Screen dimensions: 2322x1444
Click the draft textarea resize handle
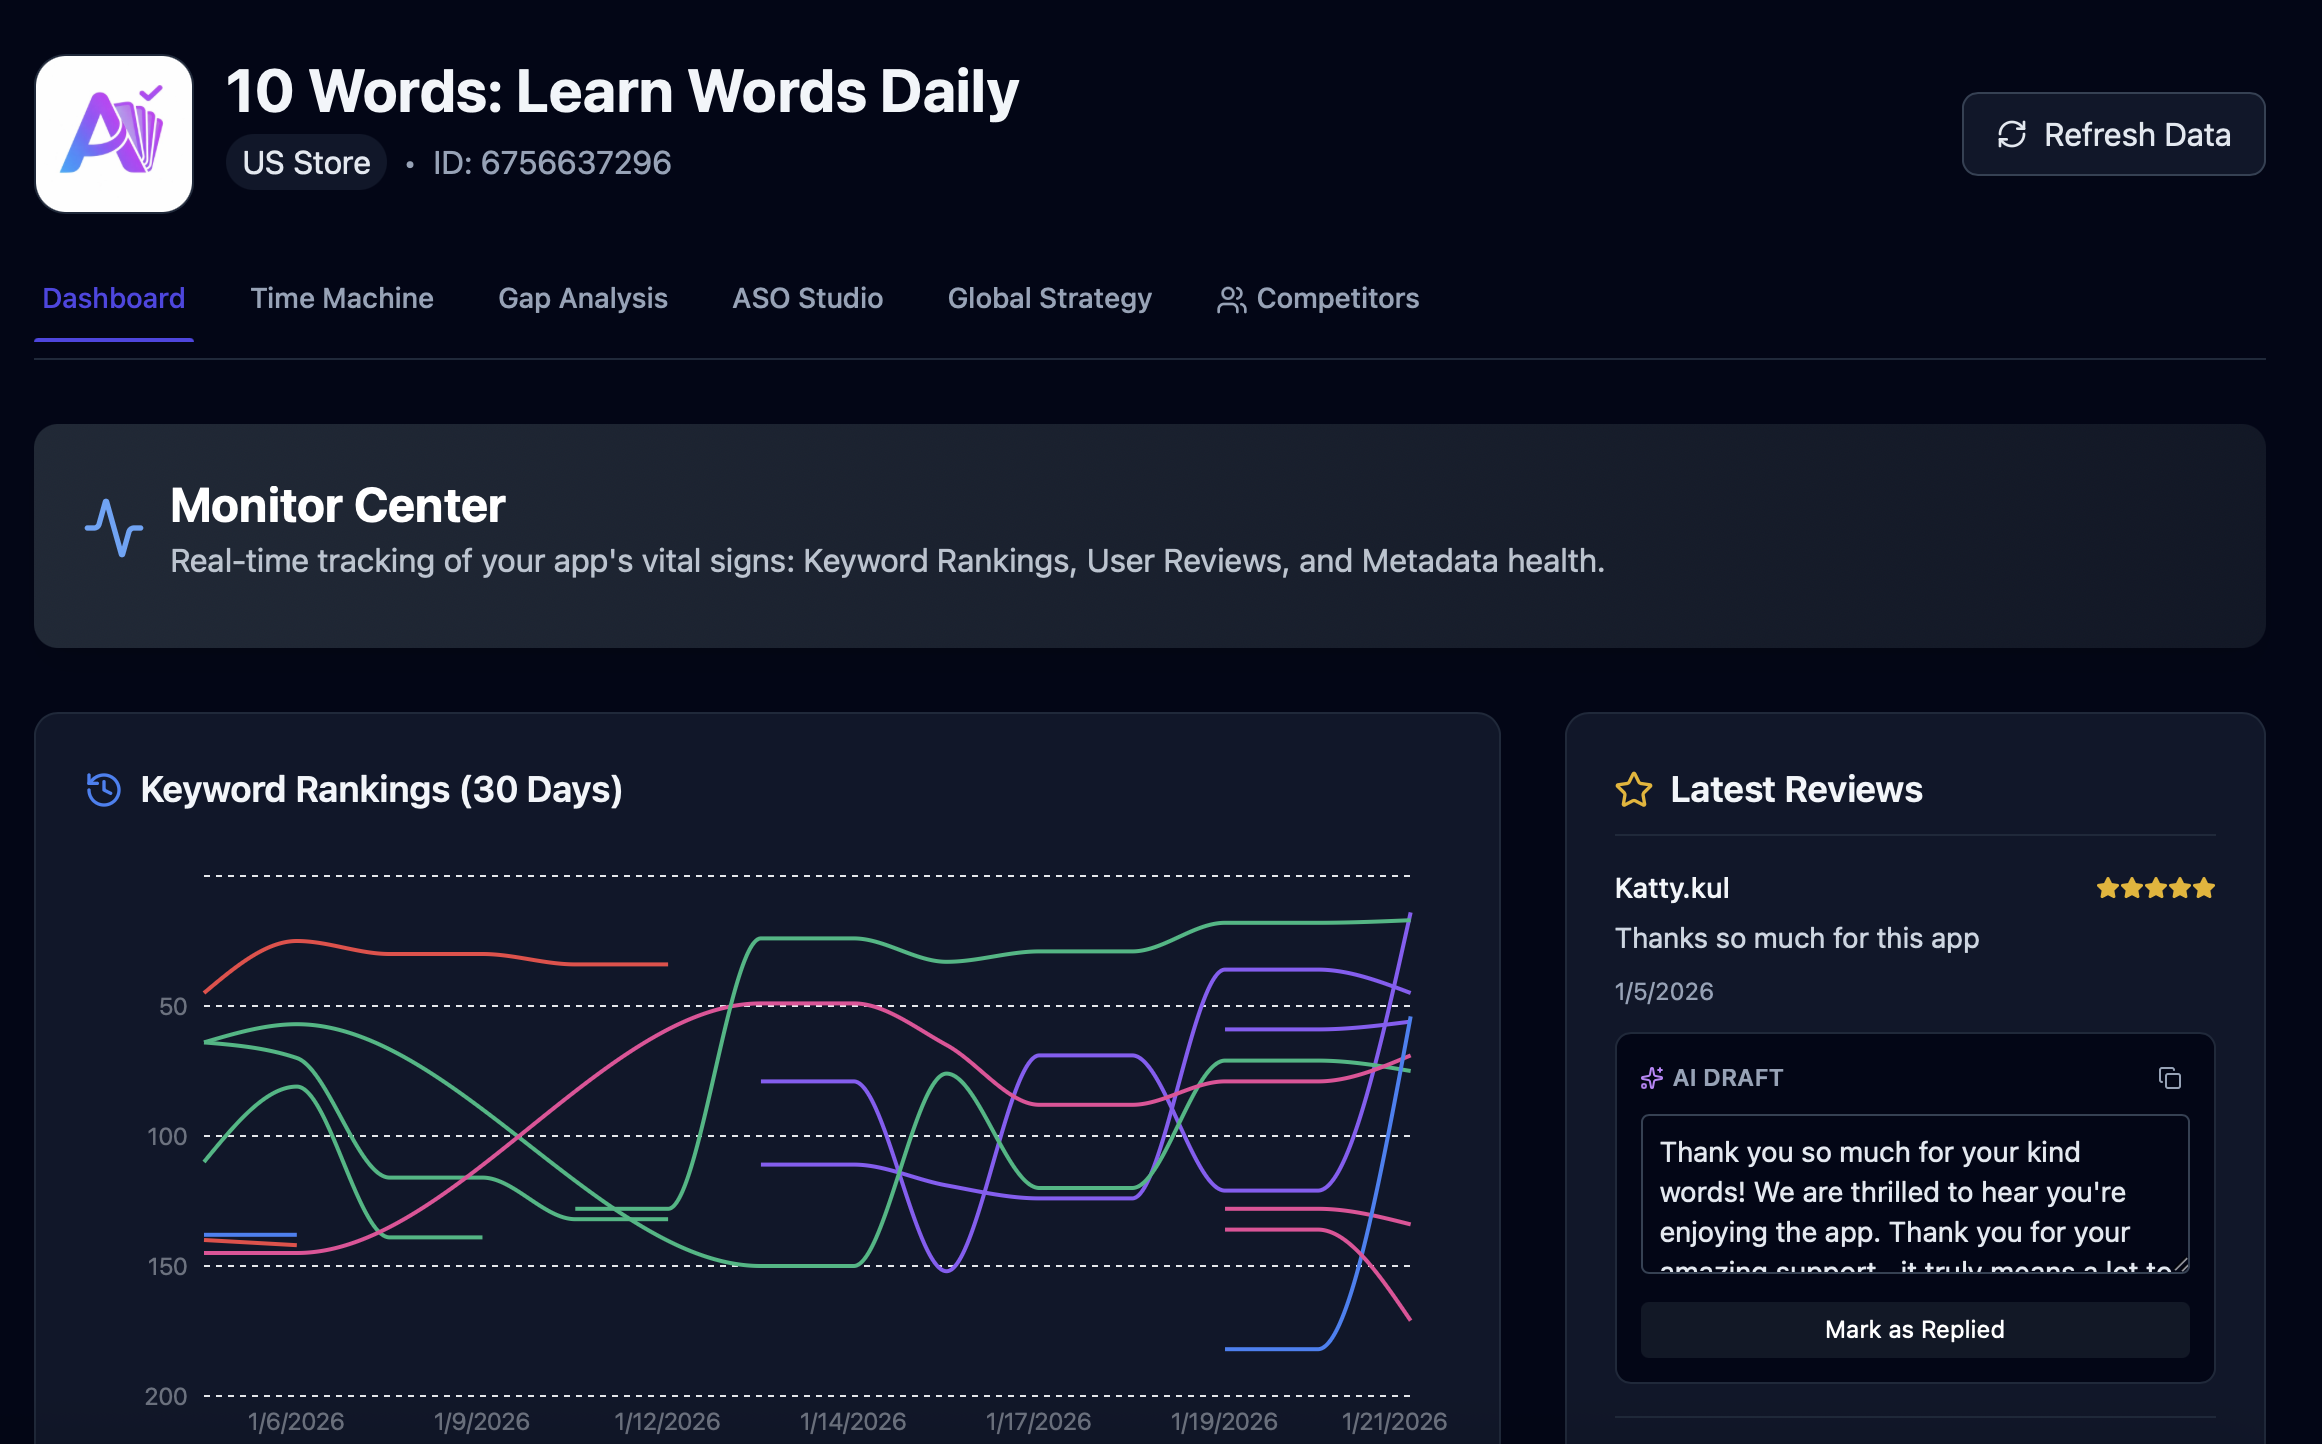tap(2181, 1265)
